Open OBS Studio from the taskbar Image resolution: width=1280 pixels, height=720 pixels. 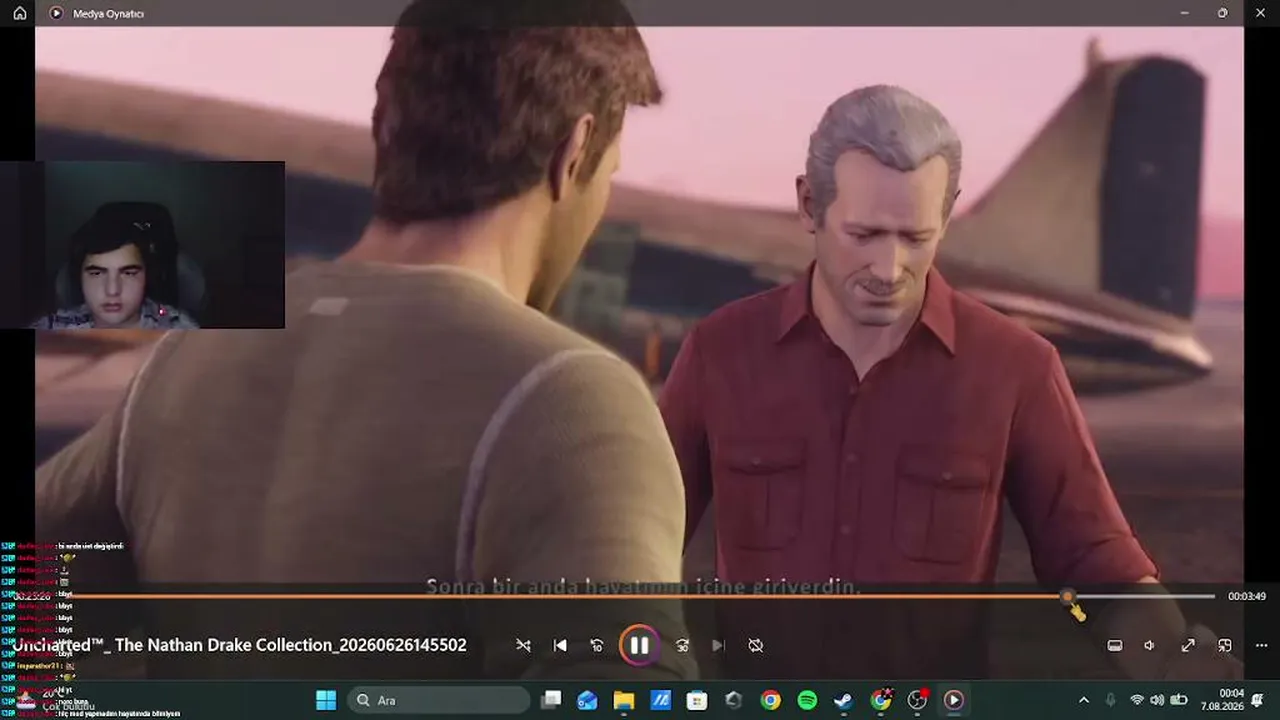tap(917, 700)
